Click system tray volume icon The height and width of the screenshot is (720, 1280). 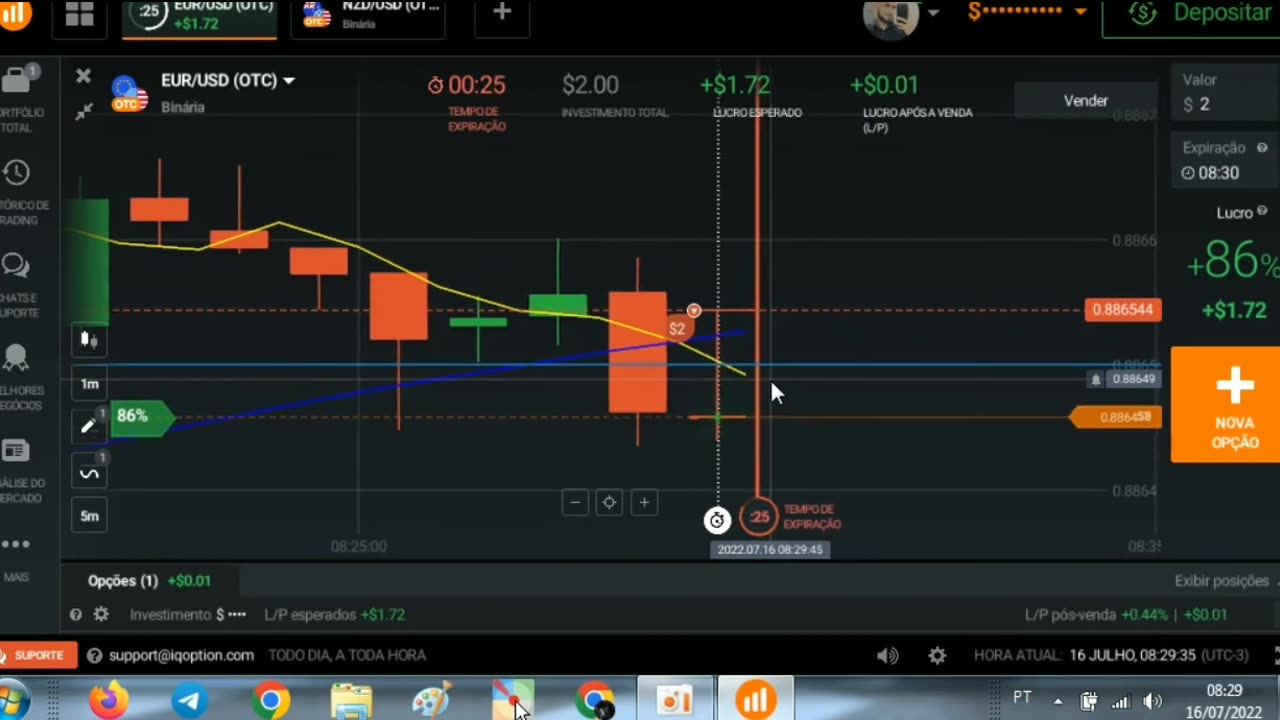pyautogui.click(x=1152, y=701)
